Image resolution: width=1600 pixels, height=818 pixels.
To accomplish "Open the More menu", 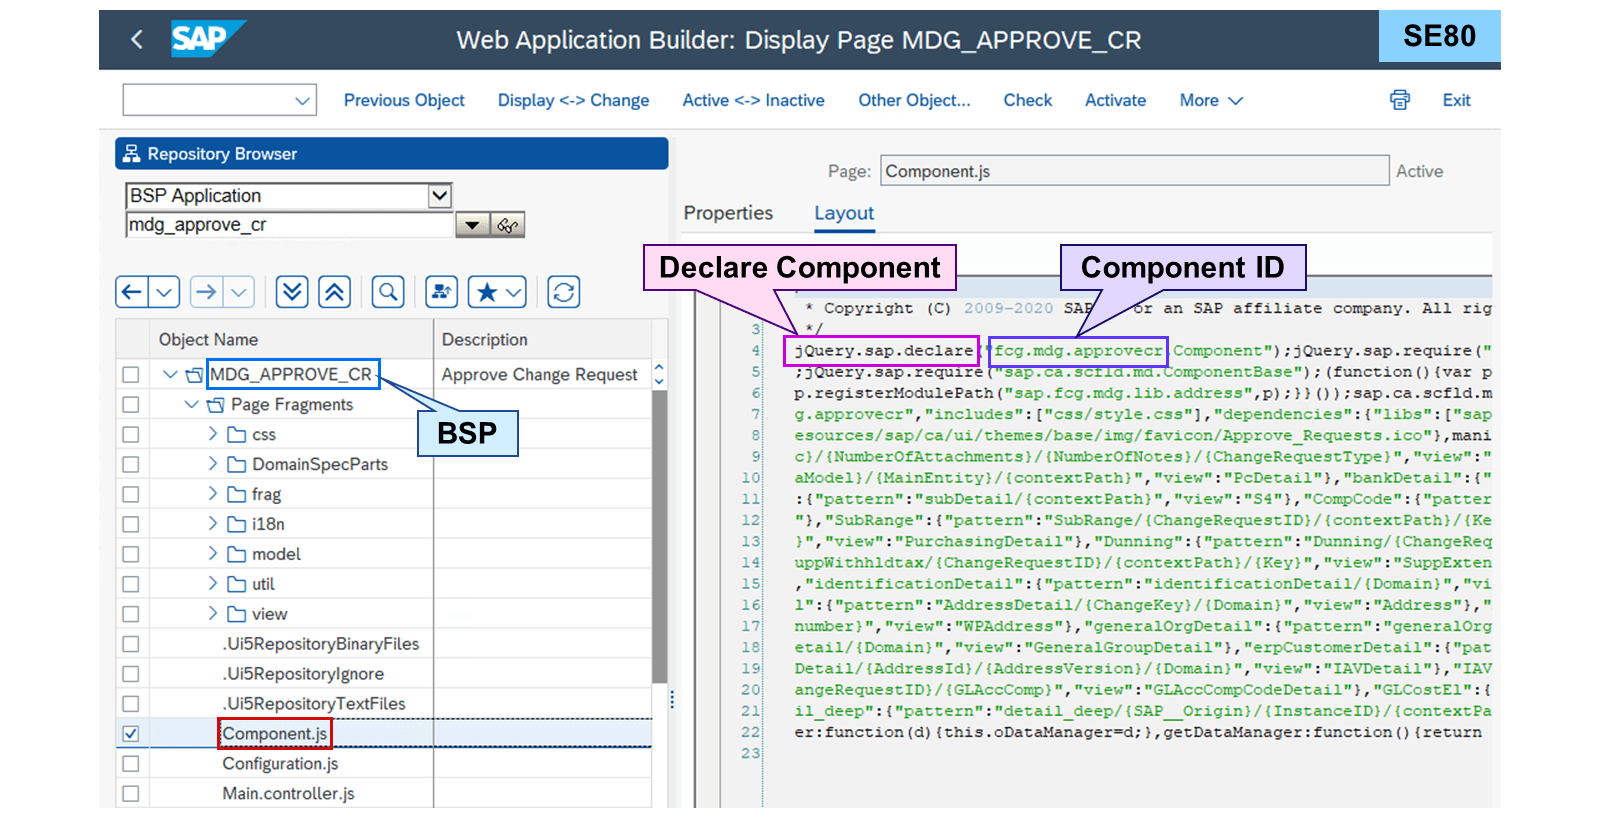I will (1211, 100).
